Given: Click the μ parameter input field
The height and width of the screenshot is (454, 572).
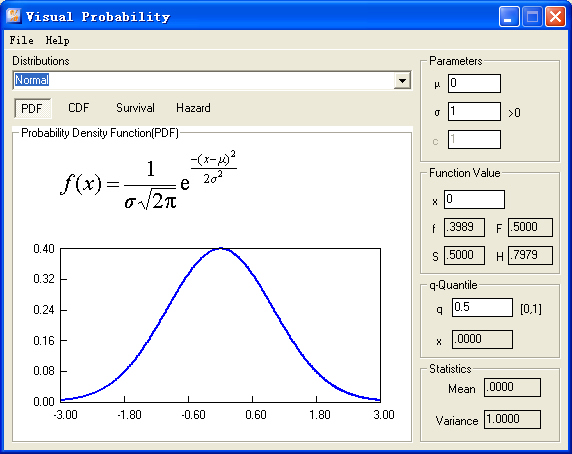Looking at the screenshot, I should (474, 84).
